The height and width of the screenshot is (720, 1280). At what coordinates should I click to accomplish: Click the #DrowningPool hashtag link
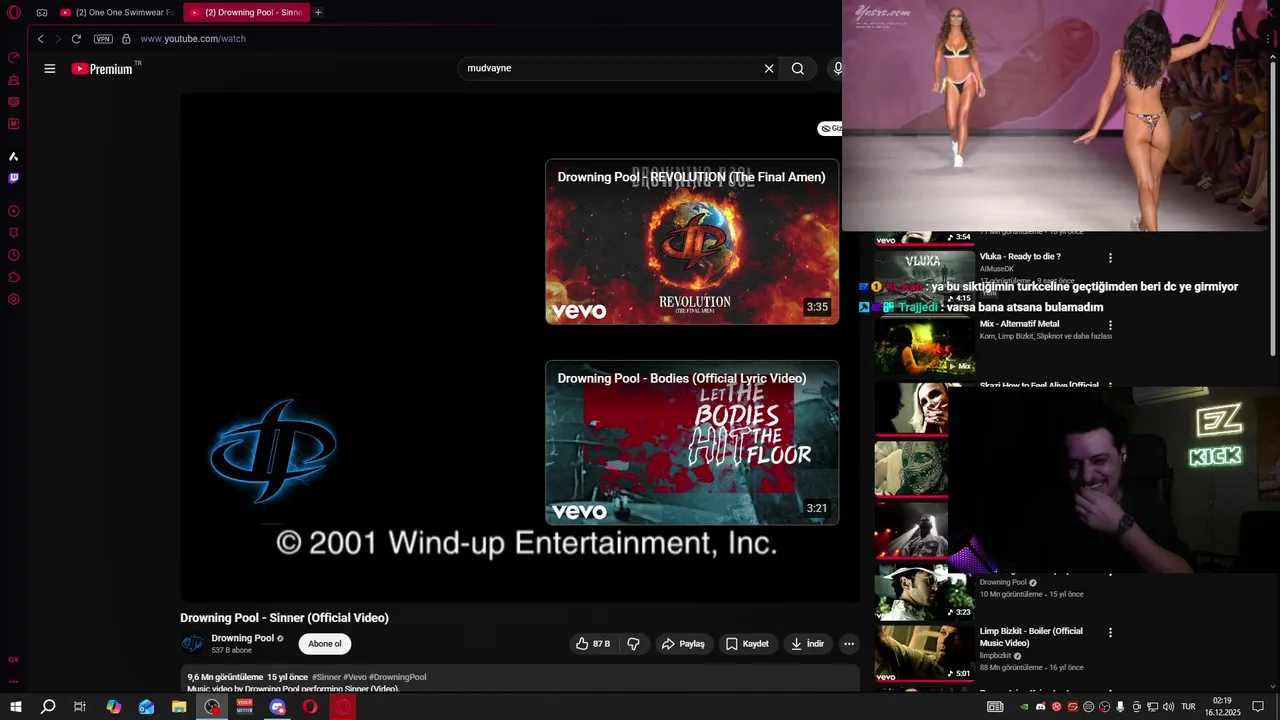tap(398, 677)
